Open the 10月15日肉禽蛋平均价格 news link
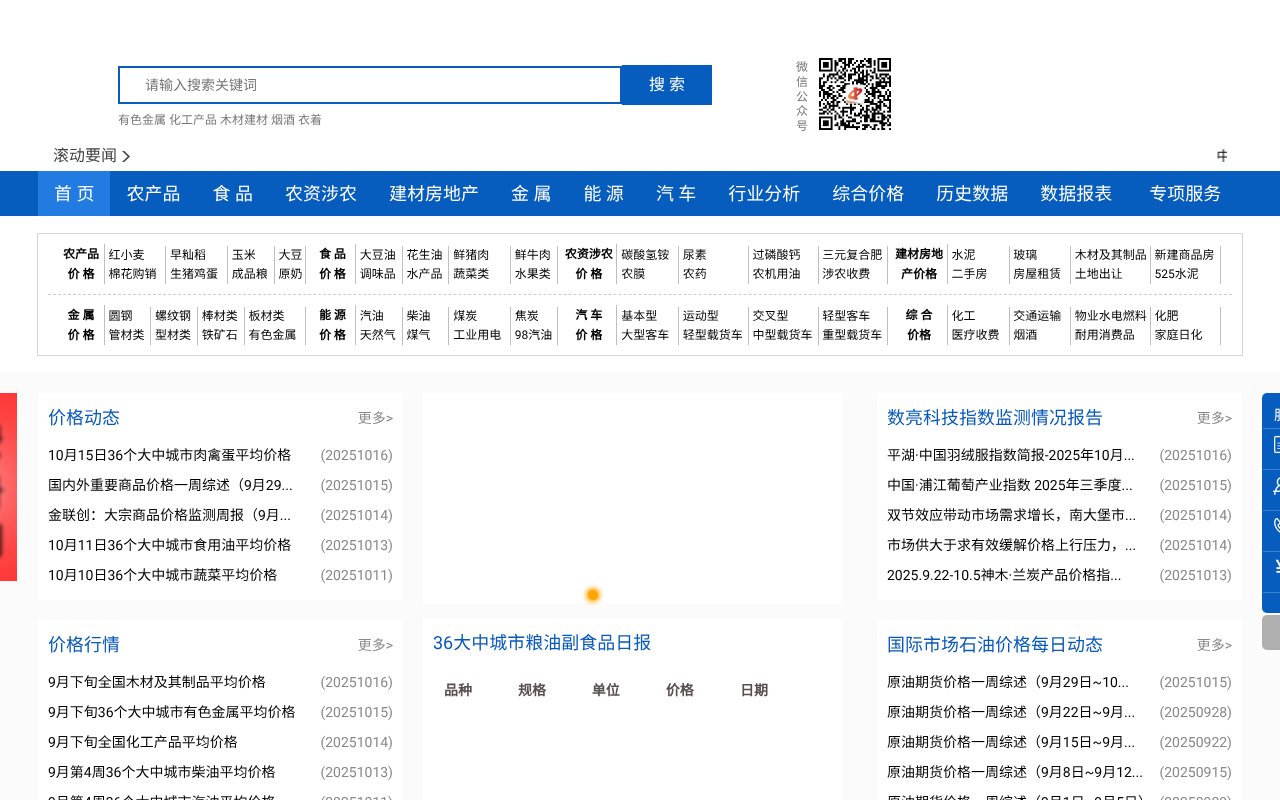This screenshot has height=800, width=1280. 169,455
